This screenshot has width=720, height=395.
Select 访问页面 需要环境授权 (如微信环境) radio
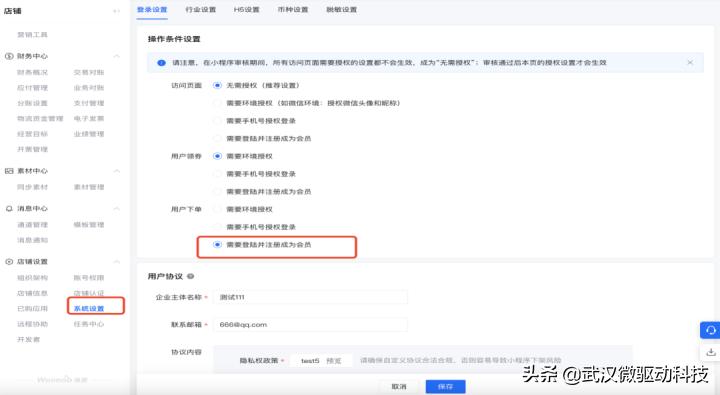[217, 103]
